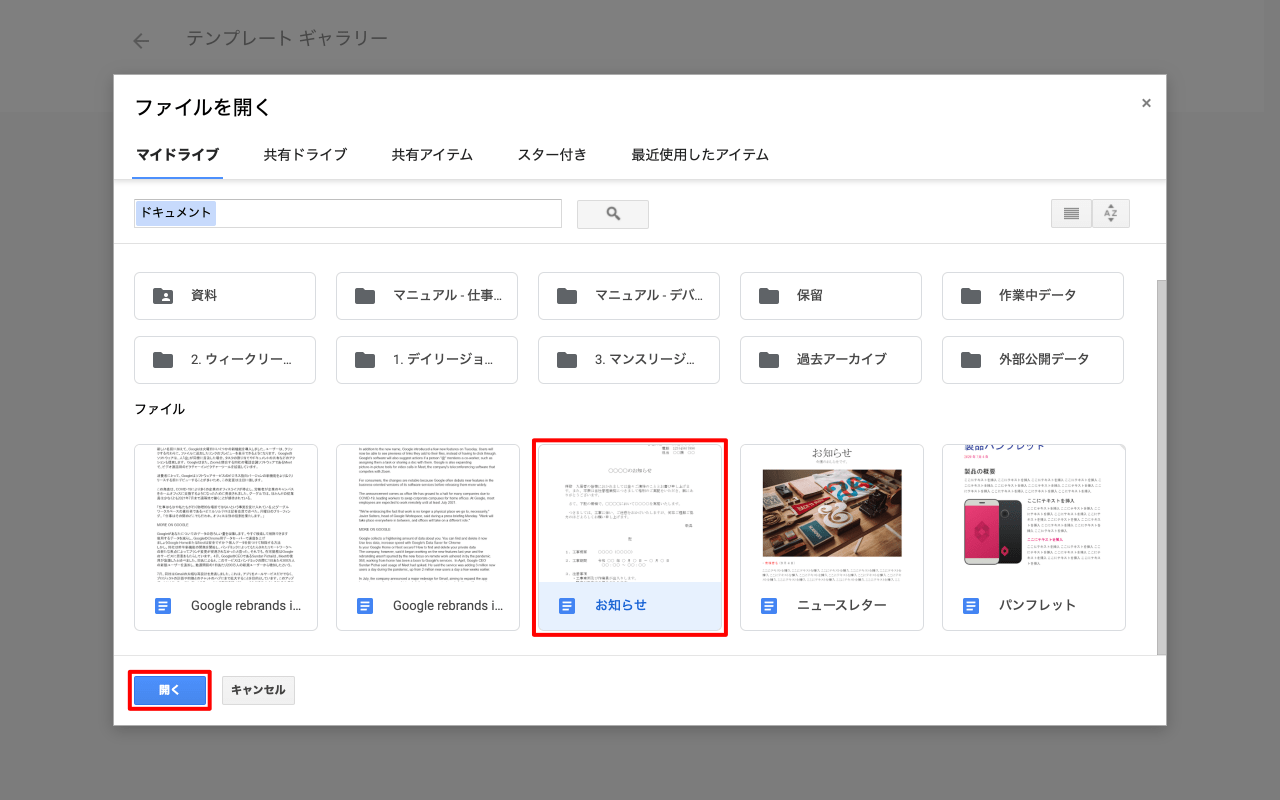Switch to list view icon
This screenshot has height=800, width=1280.
[x=1071, y=214]
